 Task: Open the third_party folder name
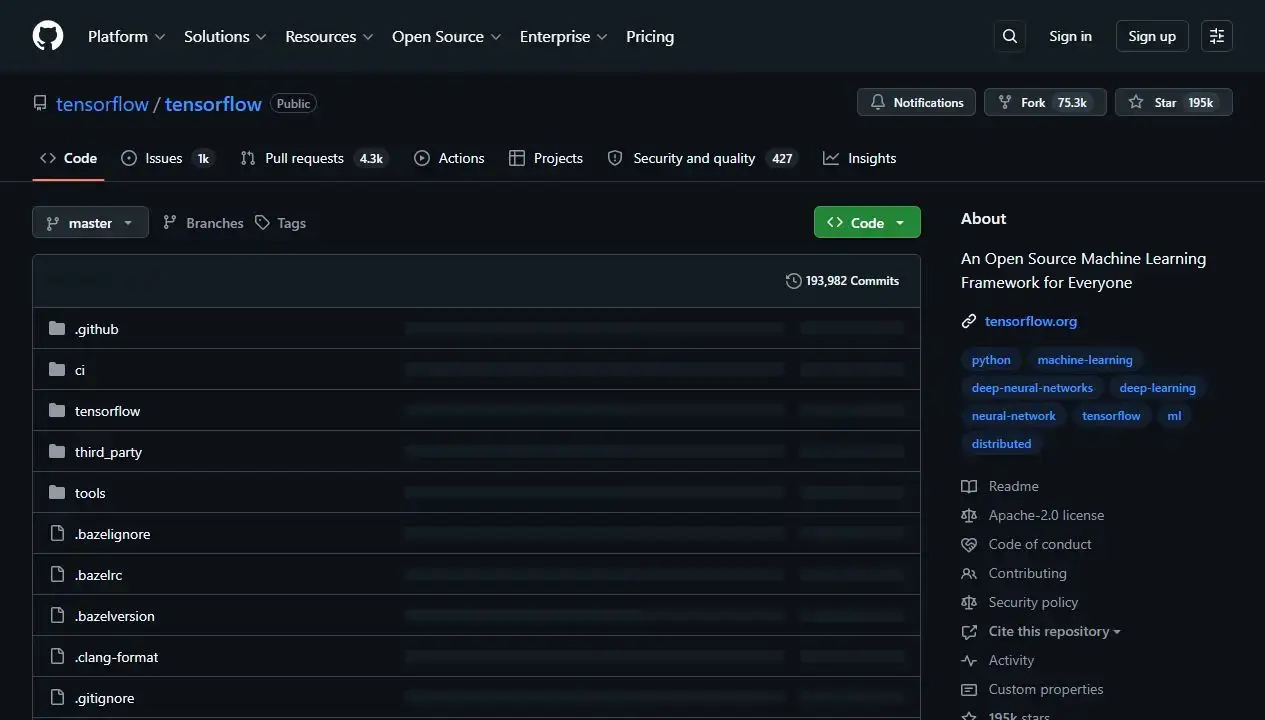108,452
